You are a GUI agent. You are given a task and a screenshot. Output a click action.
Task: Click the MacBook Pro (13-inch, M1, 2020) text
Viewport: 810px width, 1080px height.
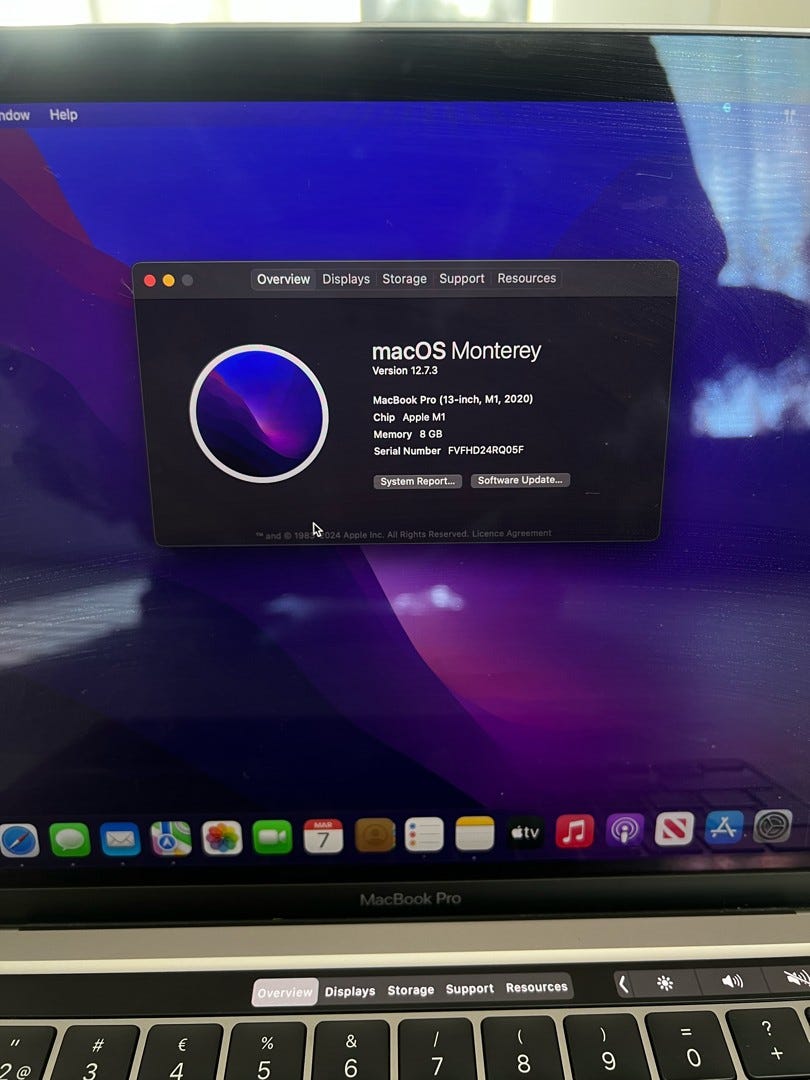tap(453, 399)
